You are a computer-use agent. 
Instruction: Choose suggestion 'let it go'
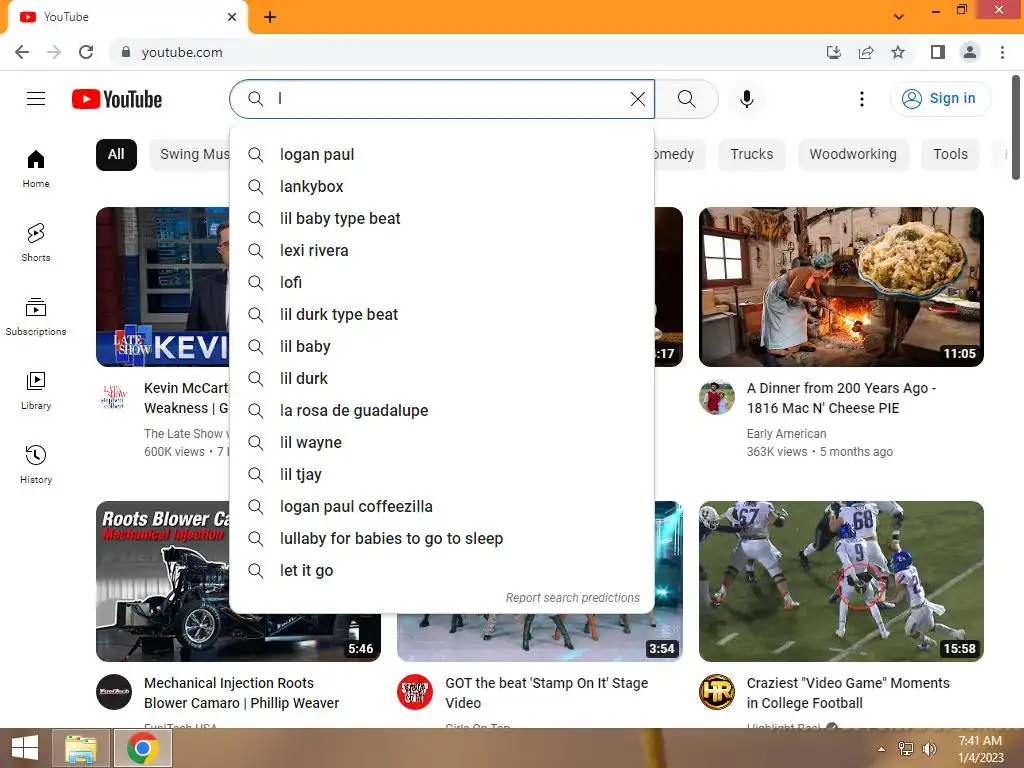pos(442,571)
